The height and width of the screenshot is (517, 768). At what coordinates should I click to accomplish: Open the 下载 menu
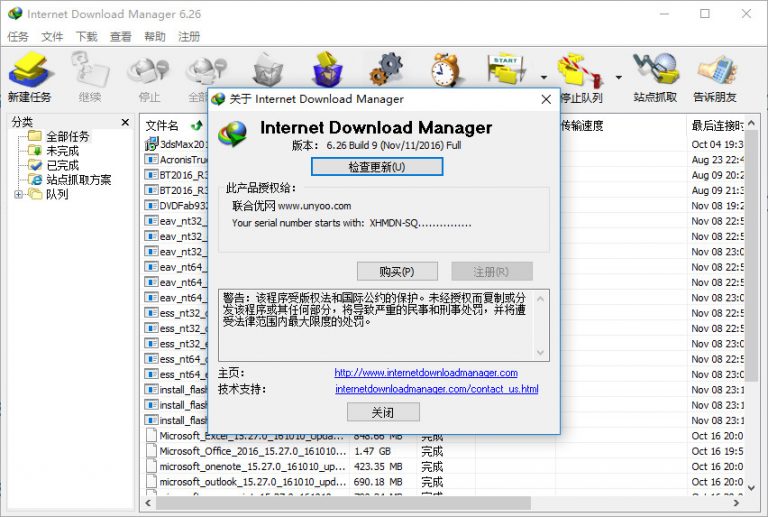tap(86, 37)
